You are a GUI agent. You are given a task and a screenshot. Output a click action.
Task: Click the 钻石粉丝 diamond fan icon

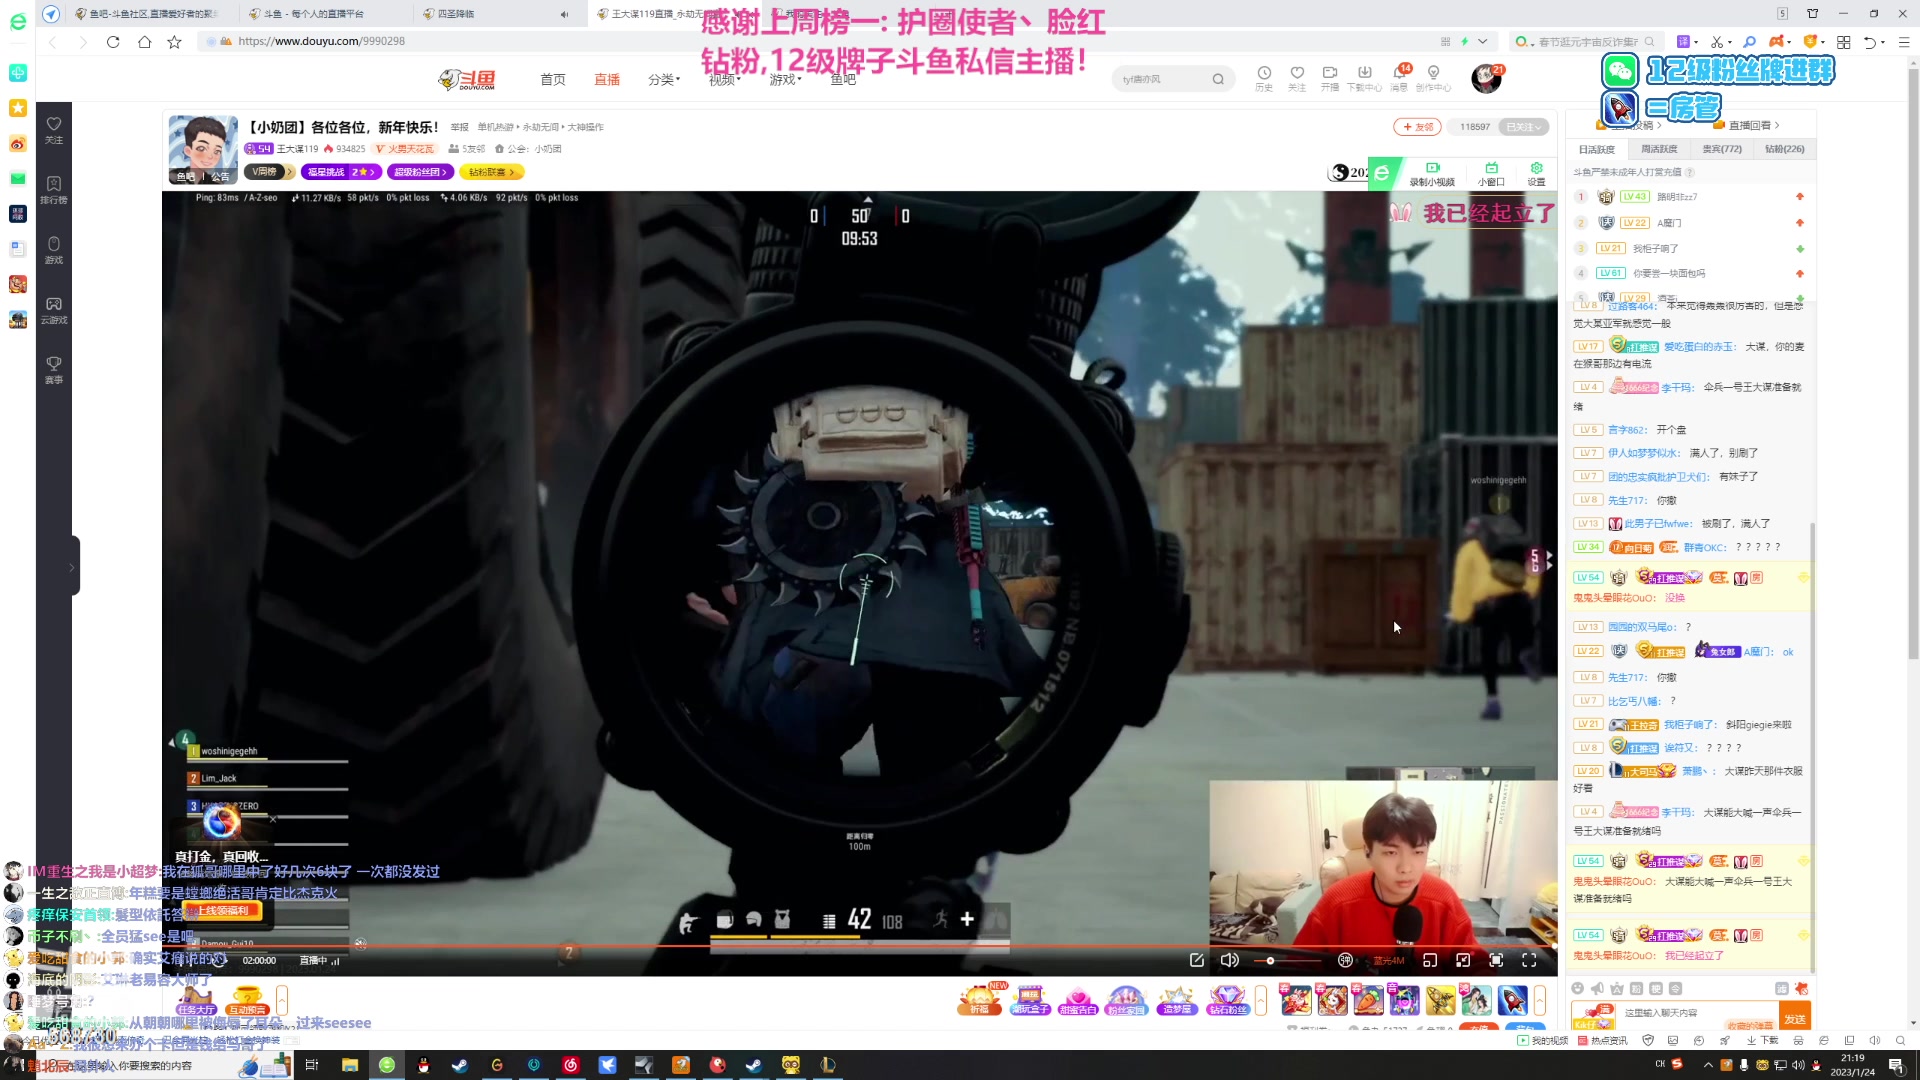1228,1000
